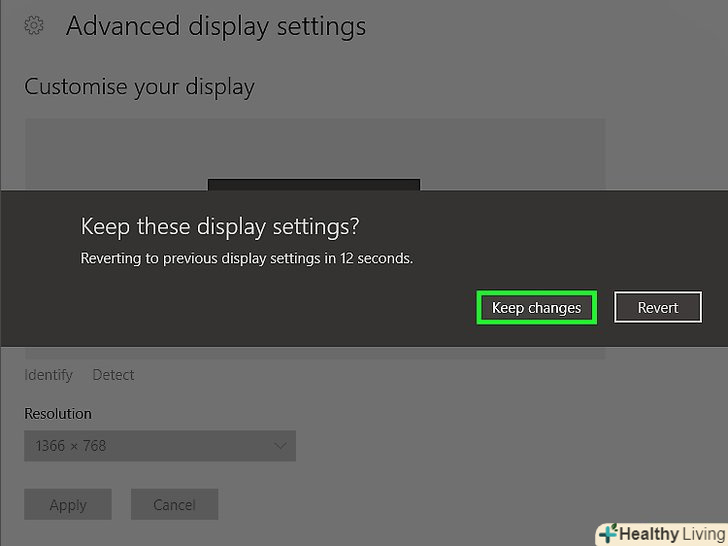The height and width of the screenshot is (546, 728).
Task: Select the display monitor preview thumbnail
Action: coord(314,184)
